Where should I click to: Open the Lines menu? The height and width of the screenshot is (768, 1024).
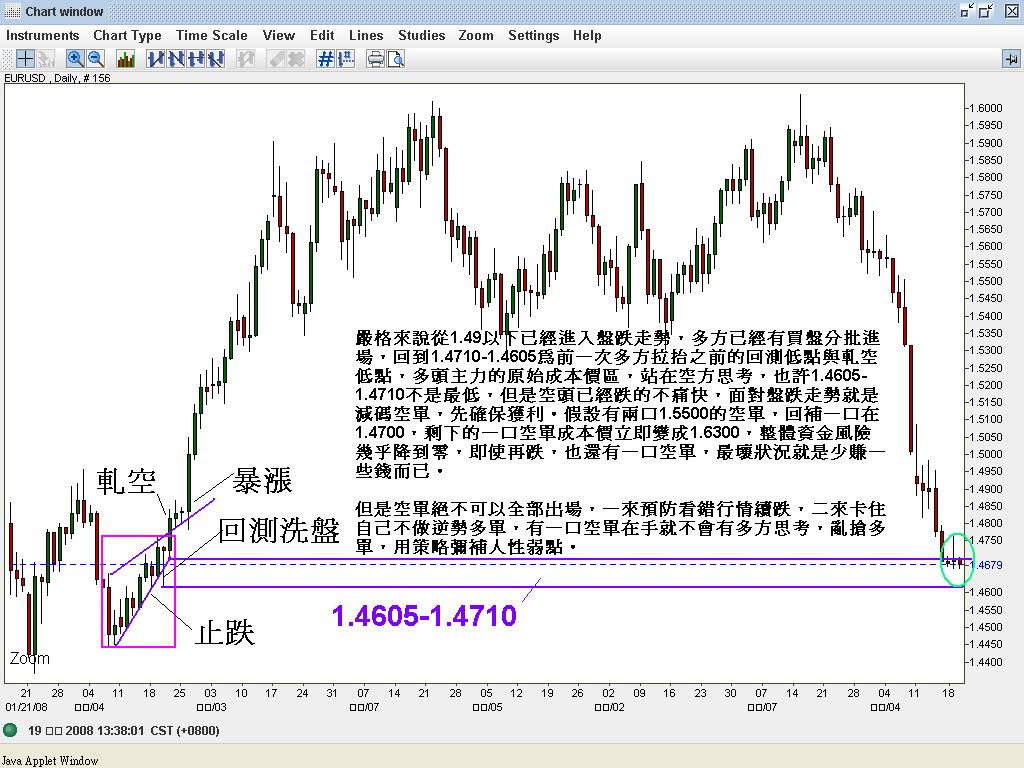point(366,35)
